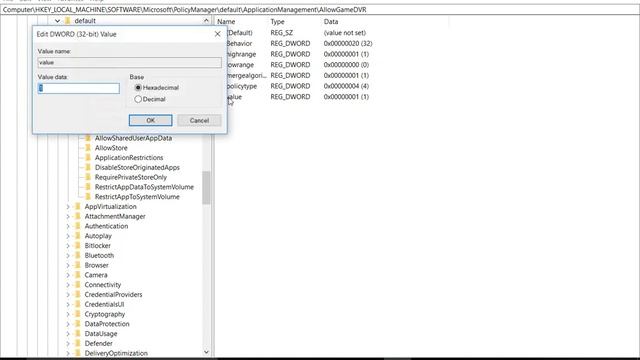The width and height of the screenshot is (640, 360).
Task: Click the DataProtection folder icon
Action: coord(78,324)
